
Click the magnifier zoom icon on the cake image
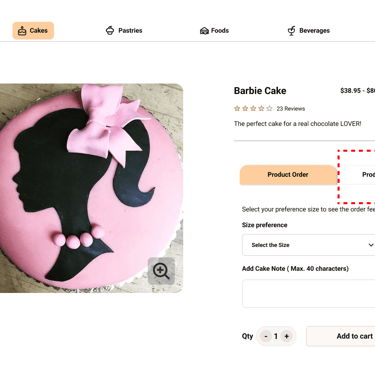point(161,271)
